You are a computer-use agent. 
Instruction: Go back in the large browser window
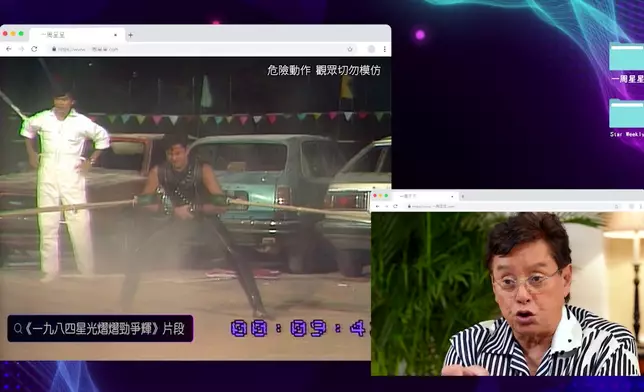pyautogui.click(x=9, y=49)
